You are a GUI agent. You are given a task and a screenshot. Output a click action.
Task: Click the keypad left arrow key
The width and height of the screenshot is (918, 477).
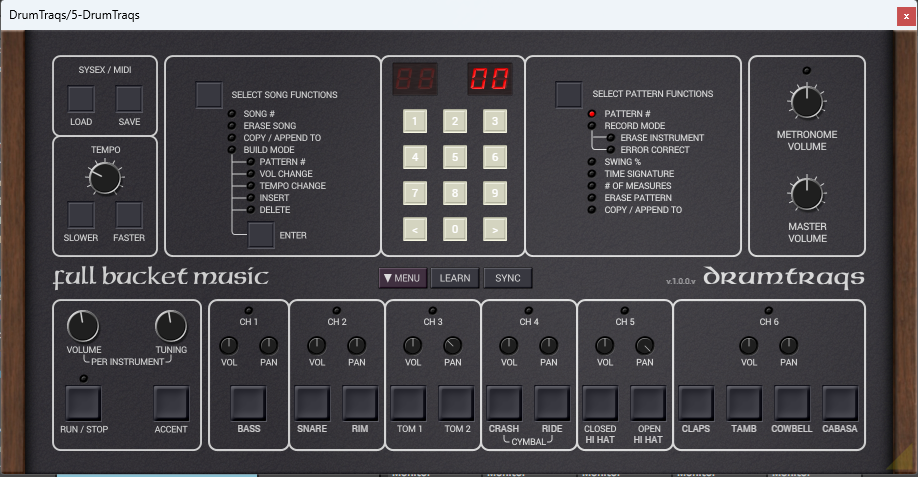[415, 229]
